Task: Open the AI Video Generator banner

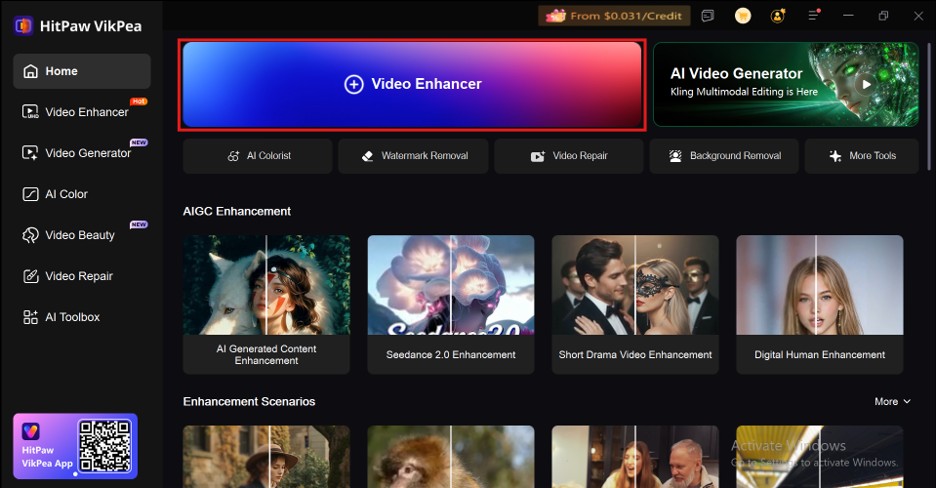Action: coord(786,84)
